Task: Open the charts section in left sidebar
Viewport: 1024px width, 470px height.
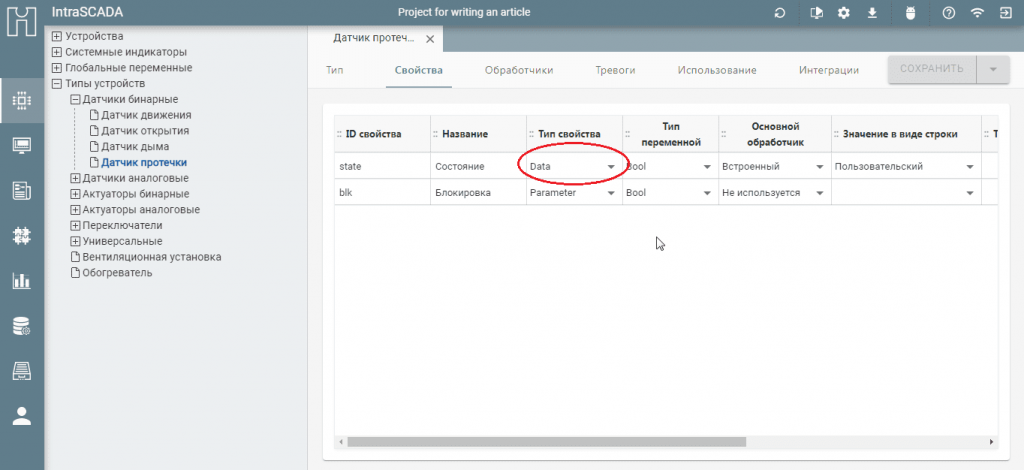Action: click(x=21, y=281)
